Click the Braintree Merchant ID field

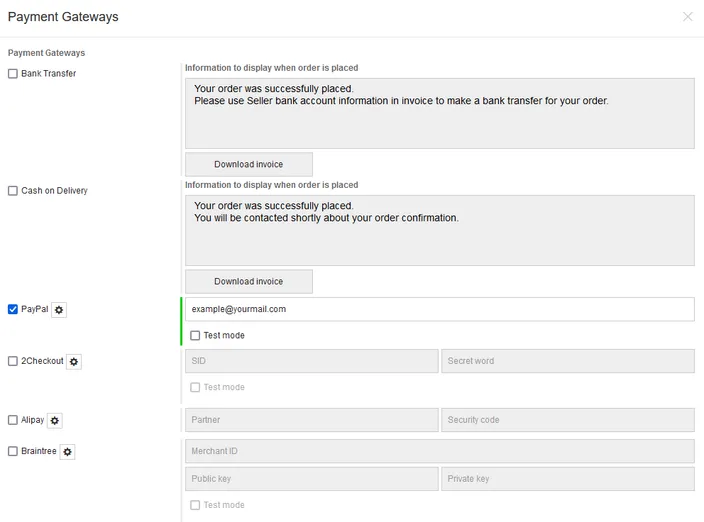click(440, 451)
